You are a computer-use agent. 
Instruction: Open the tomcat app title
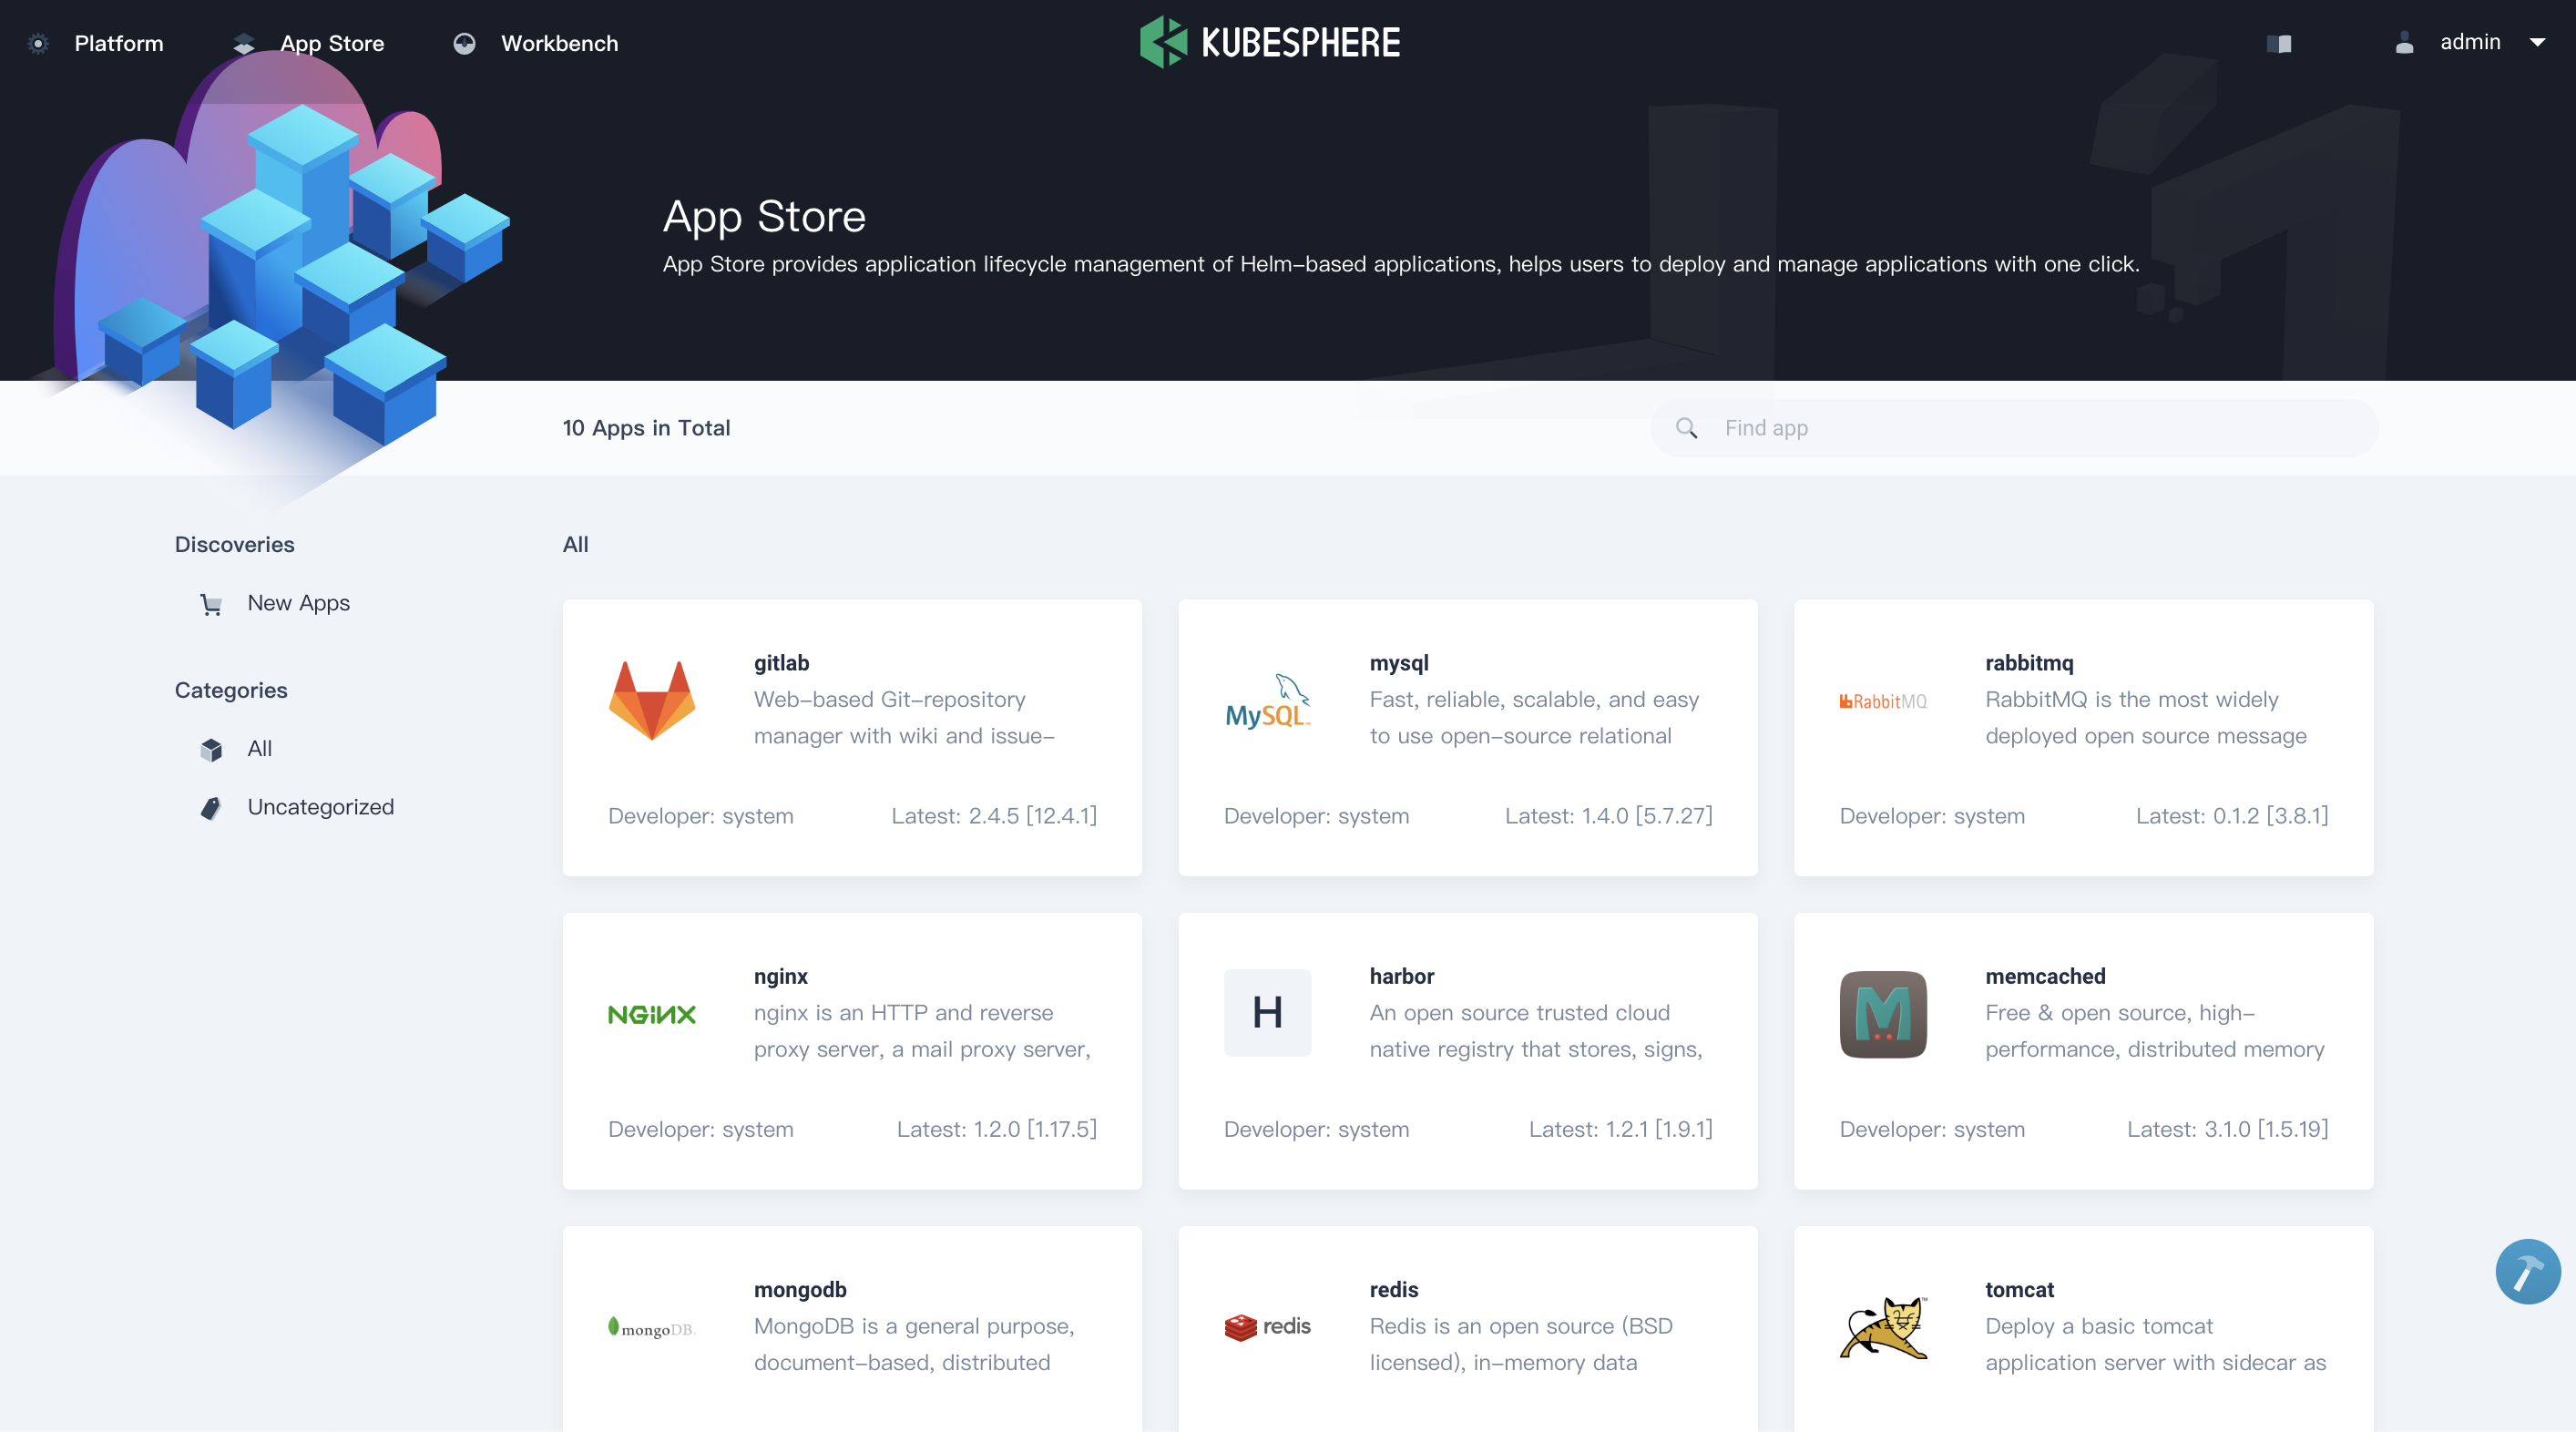pyautogui.click(x=2019, y=1290)
